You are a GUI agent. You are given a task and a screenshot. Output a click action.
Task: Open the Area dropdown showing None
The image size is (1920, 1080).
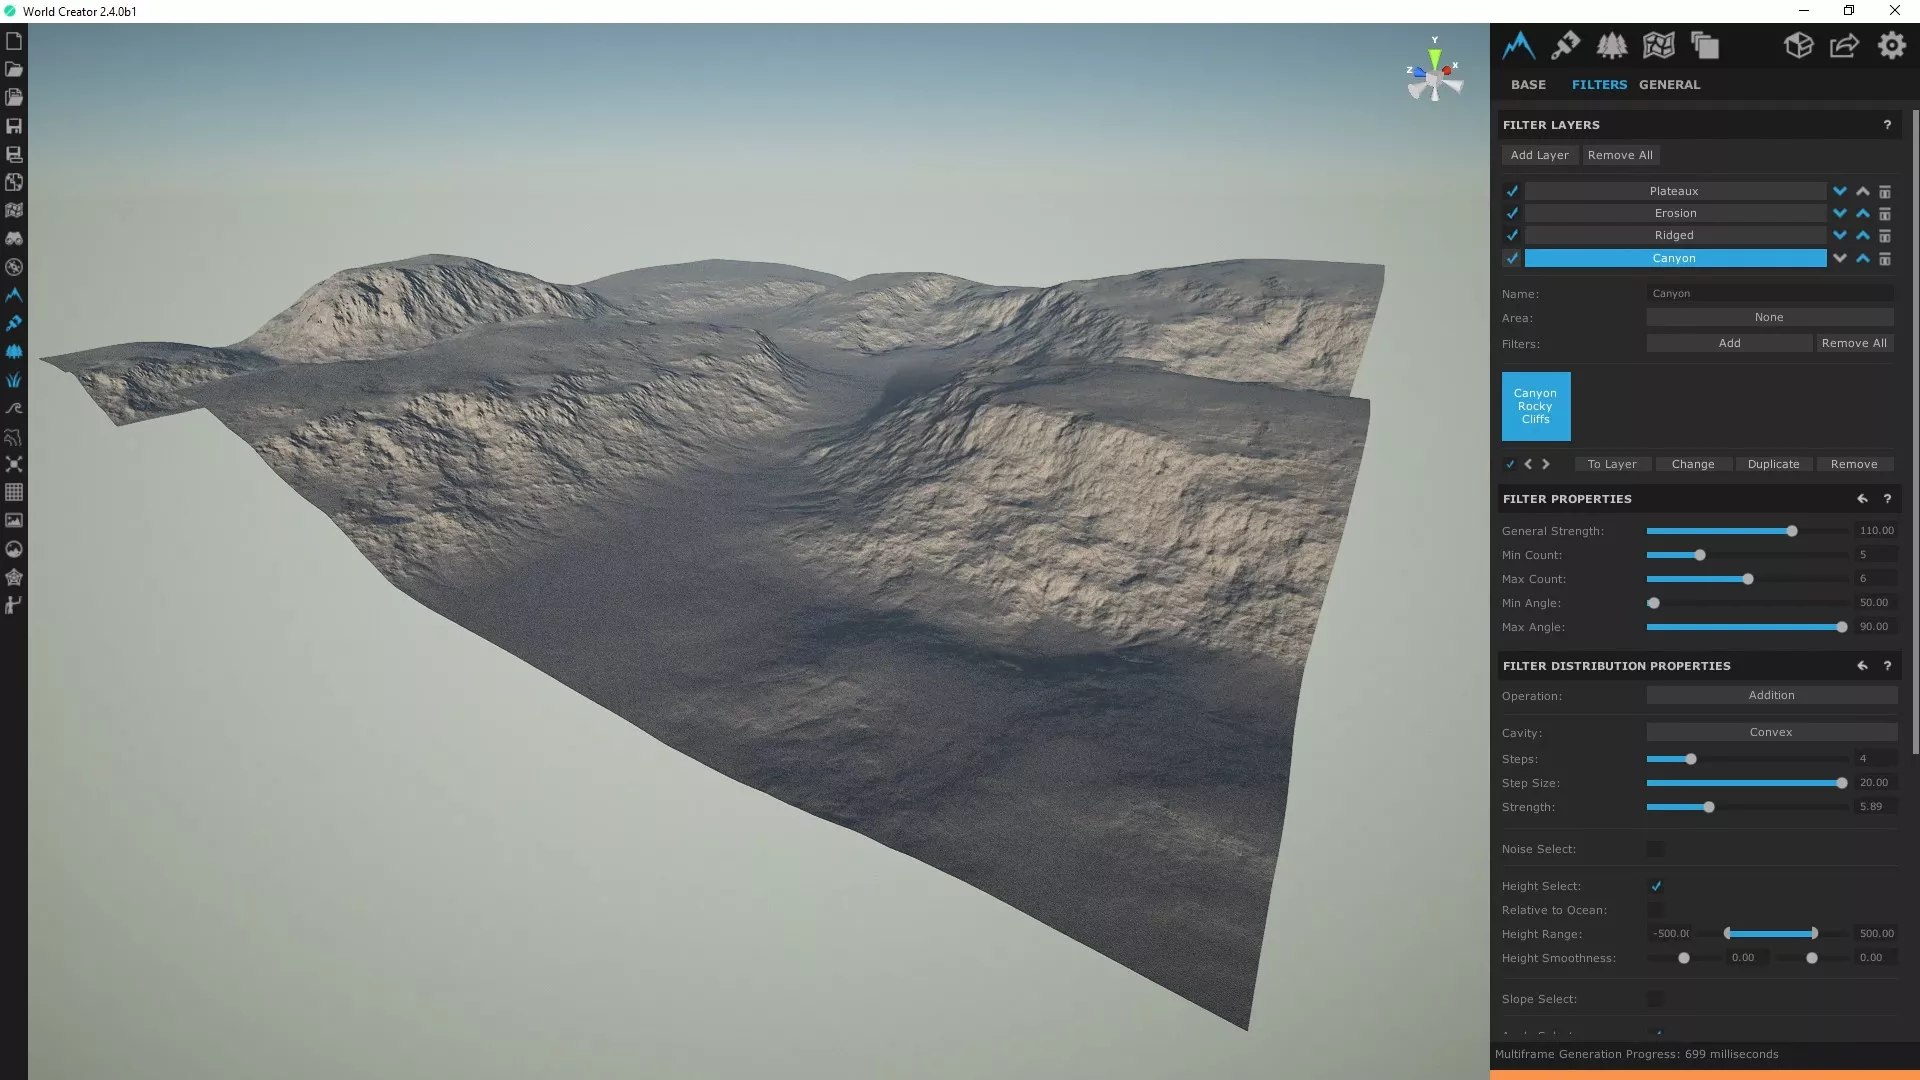point(1769,317)
